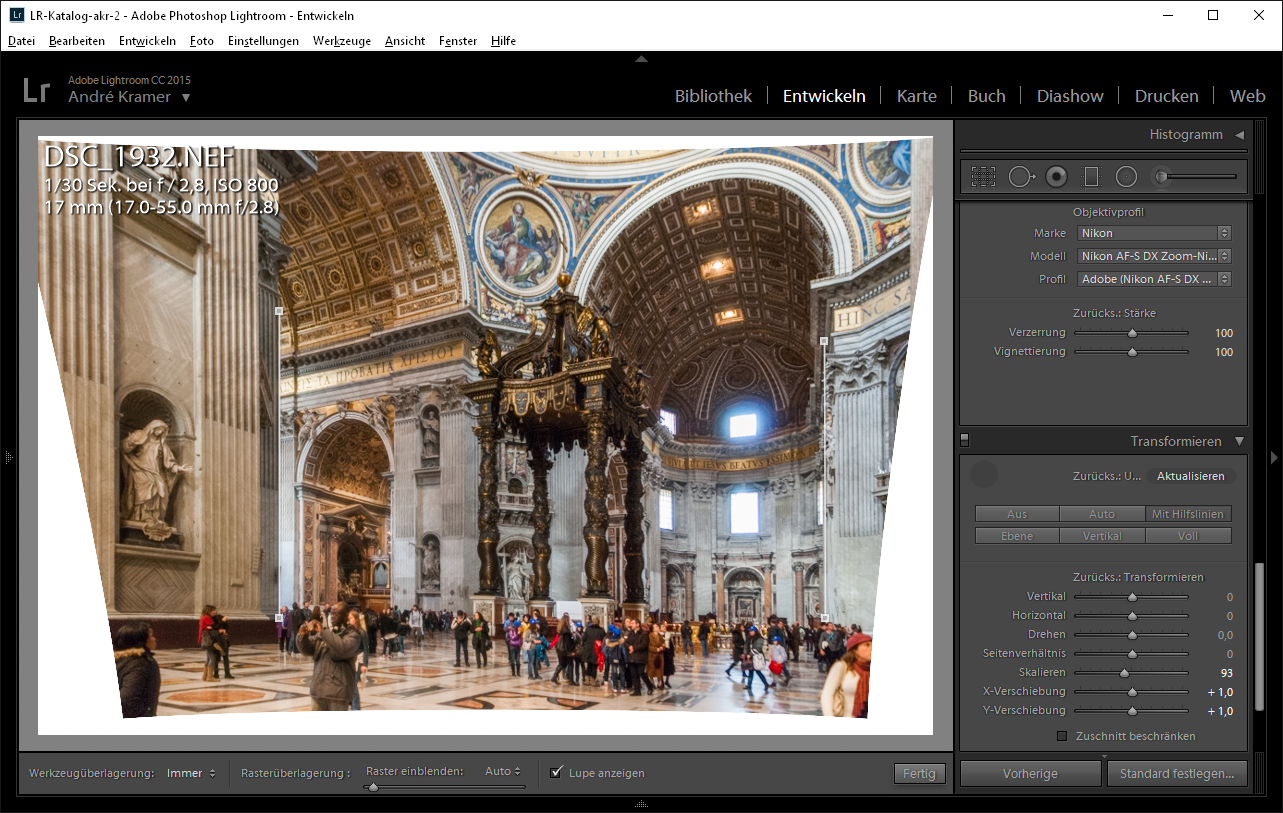Screen dimensions: 1283x813
Task: Click the Lr logo icon in header
Action: [x=36, y=90]
